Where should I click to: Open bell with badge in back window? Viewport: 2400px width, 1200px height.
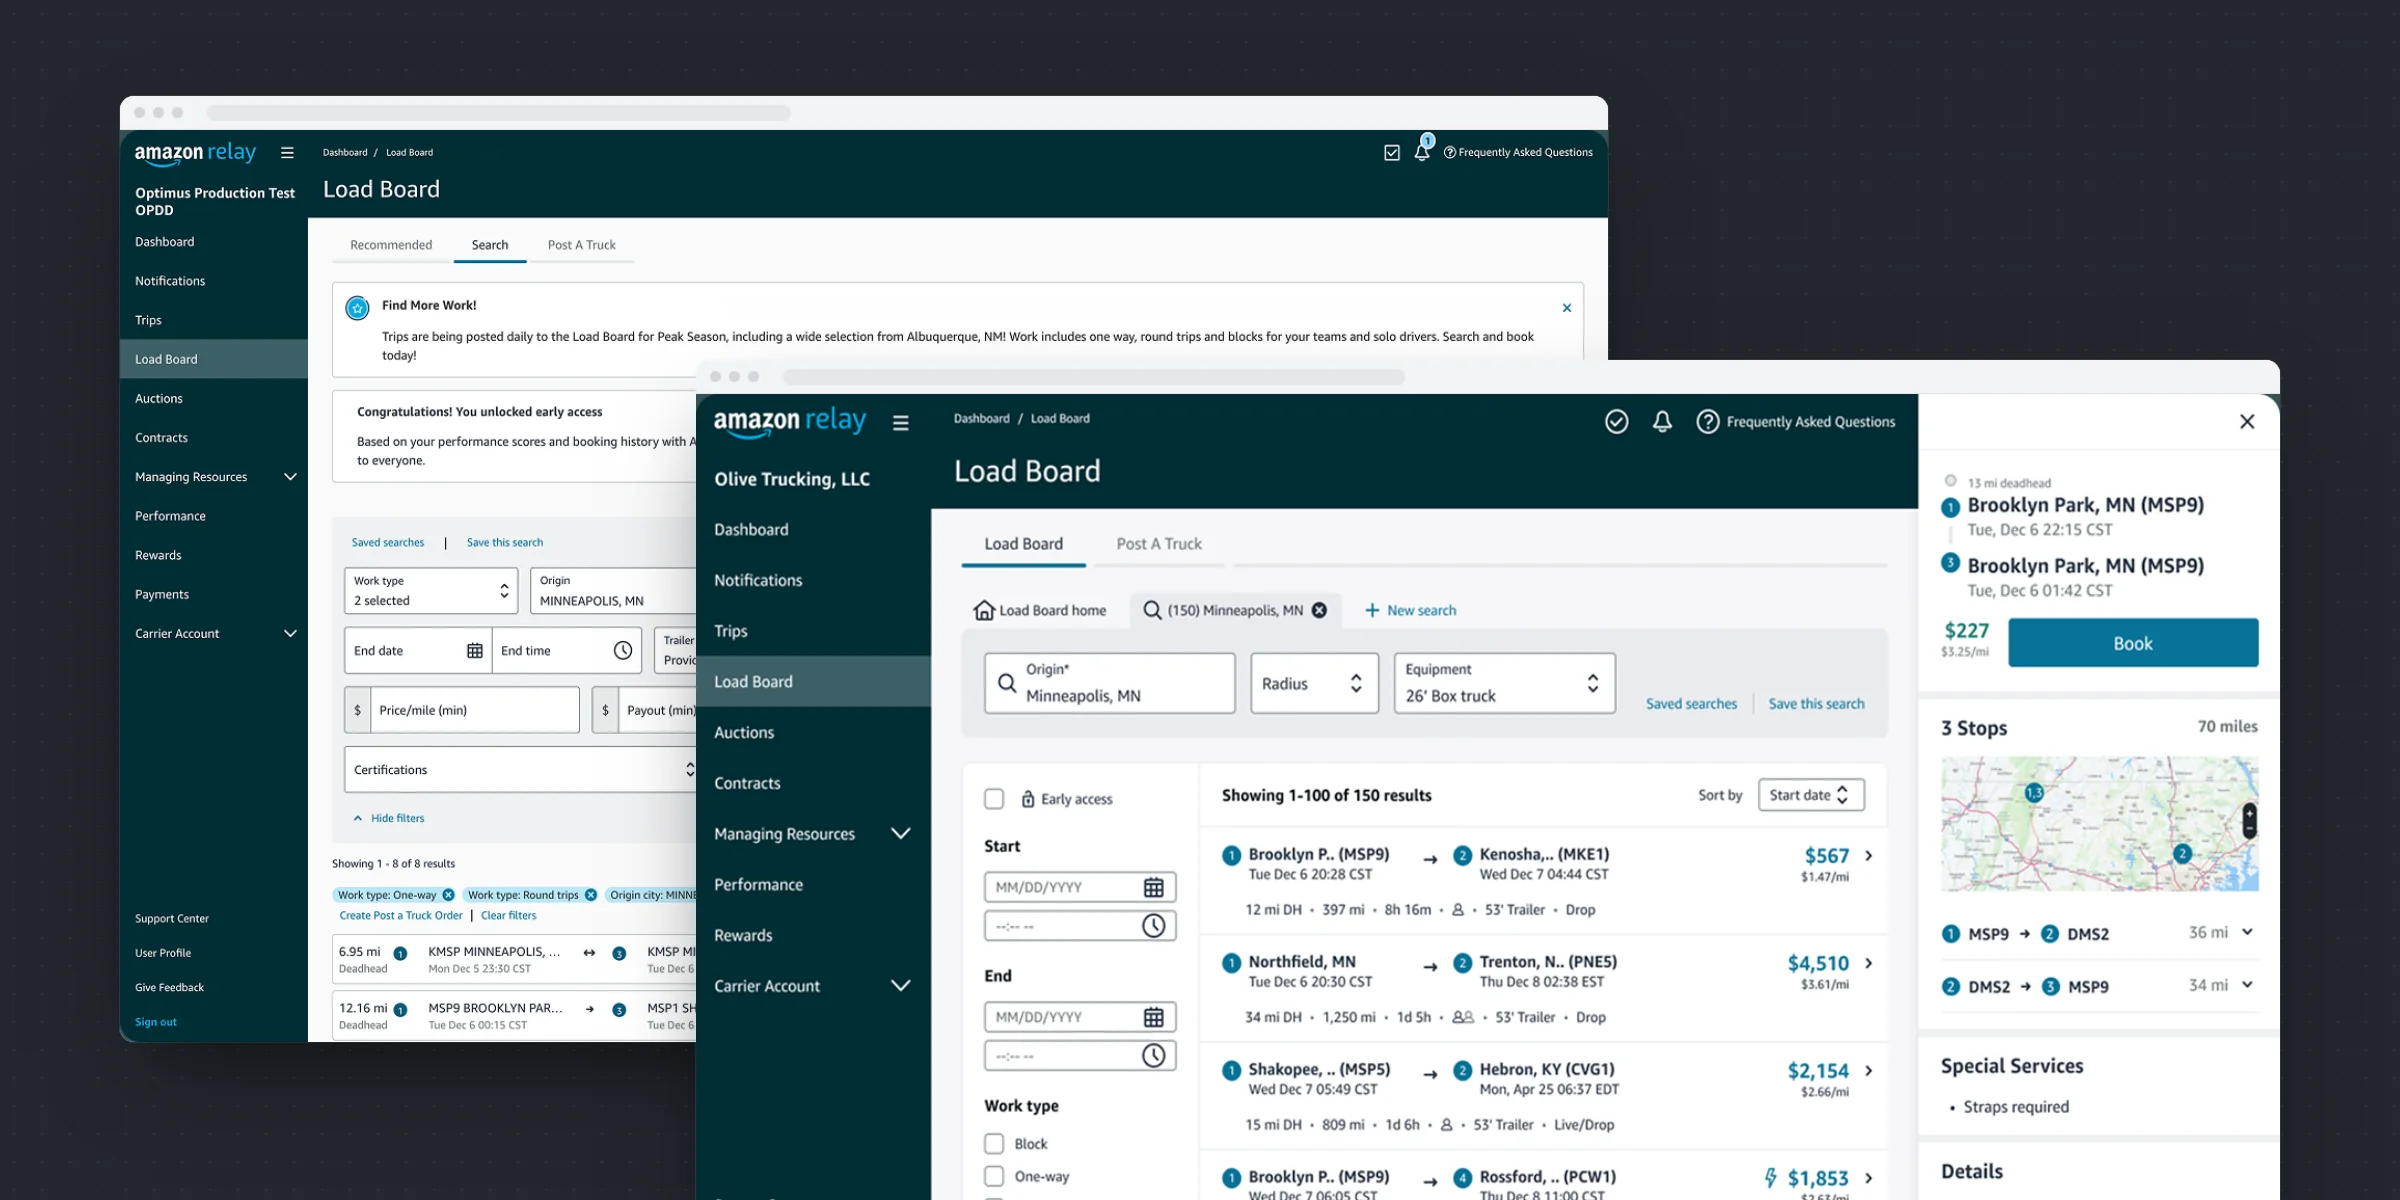[1422, 152]
